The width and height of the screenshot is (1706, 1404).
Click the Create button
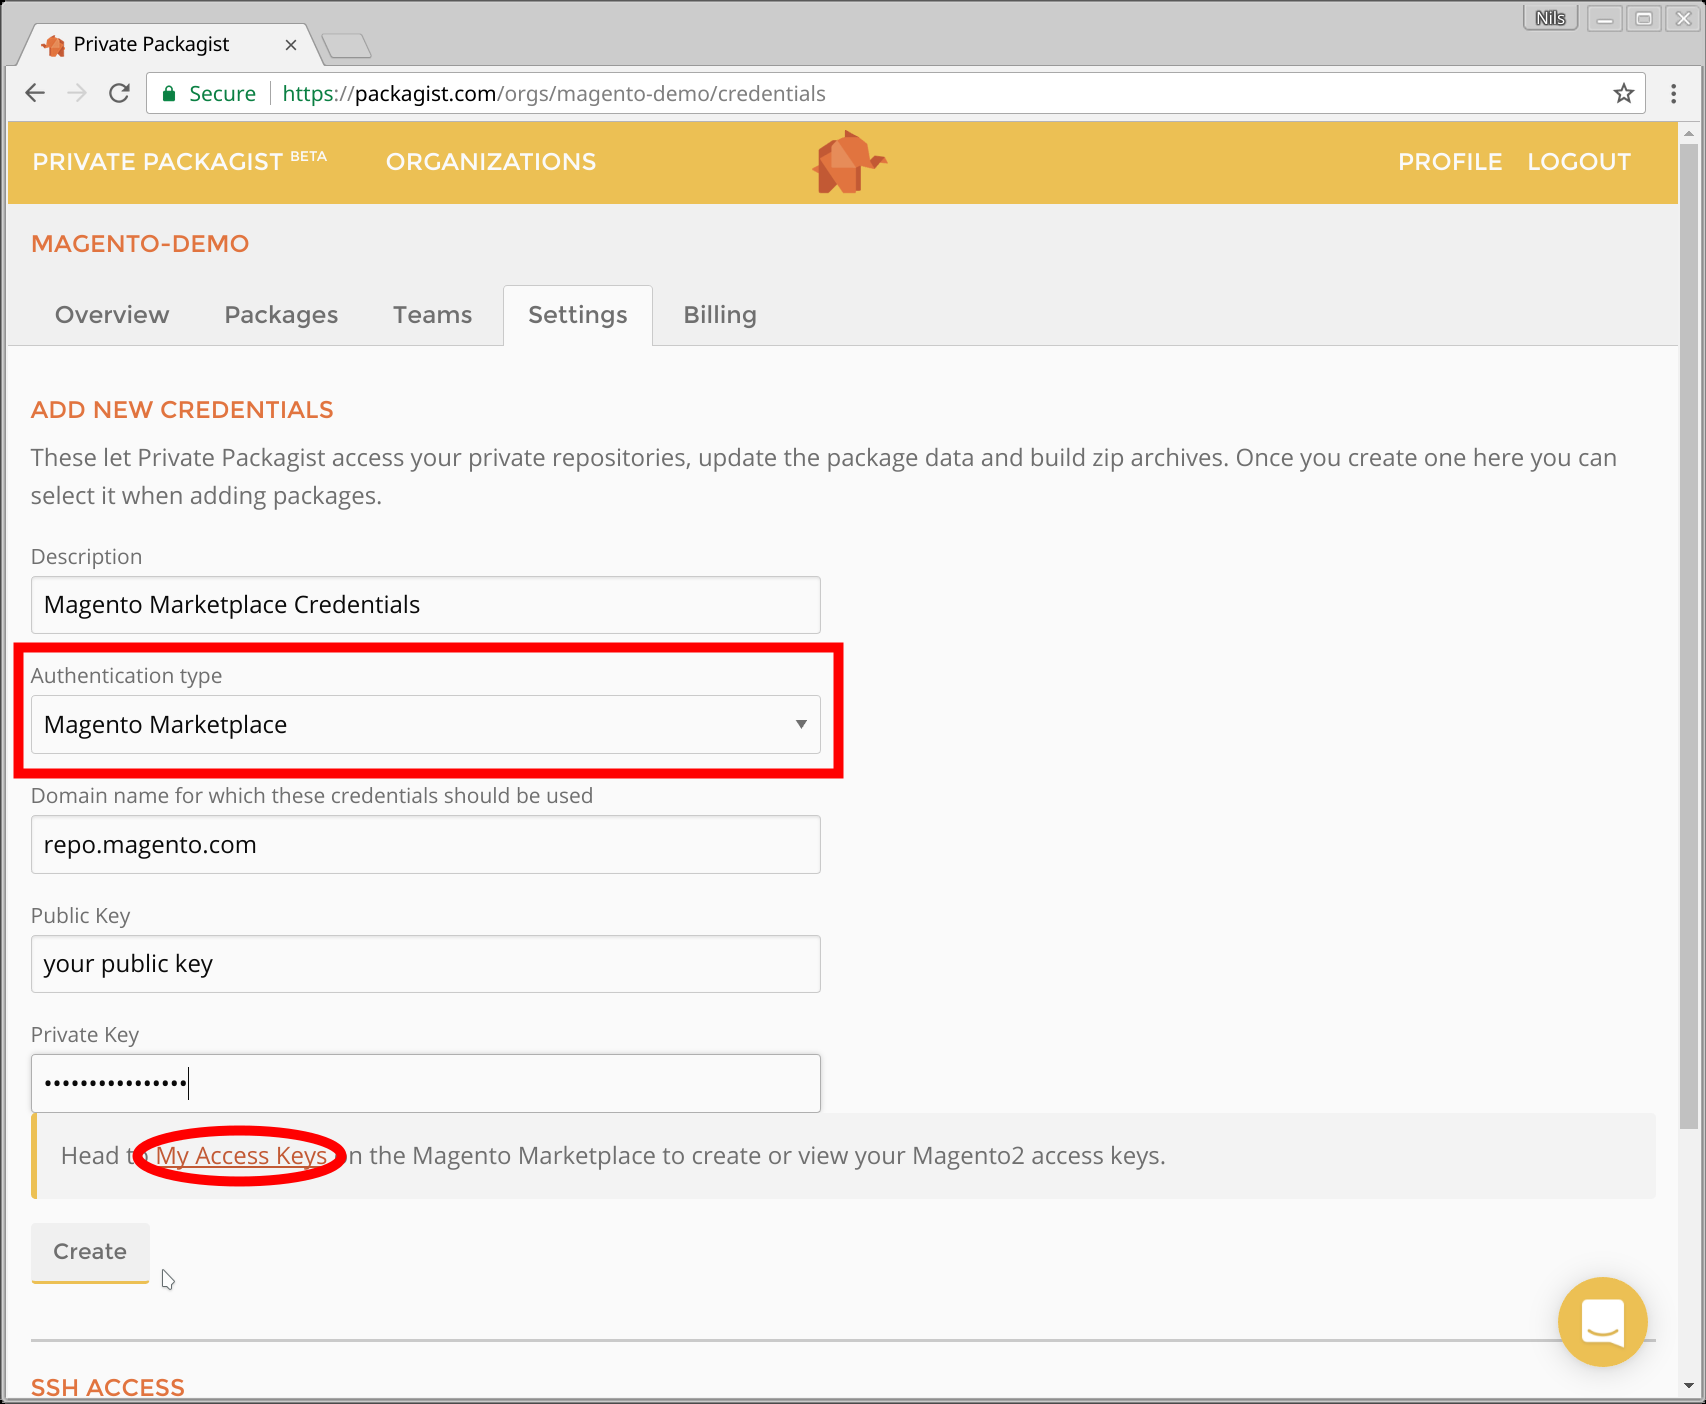(x=90, y=1252)
